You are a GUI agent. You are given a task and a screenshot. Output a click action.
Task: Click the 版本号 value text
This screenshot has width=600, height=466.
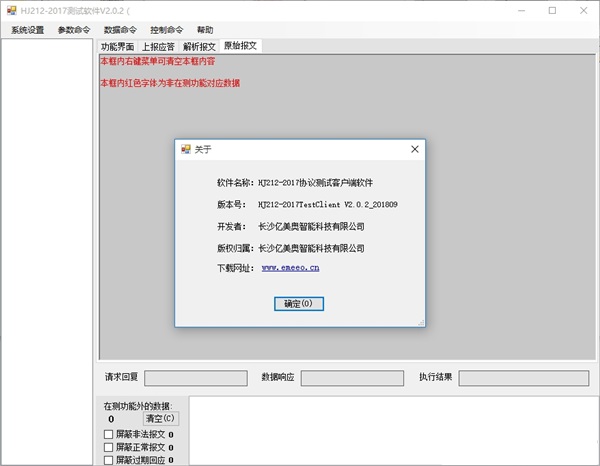pyautogui.click(x=328, y=205)
